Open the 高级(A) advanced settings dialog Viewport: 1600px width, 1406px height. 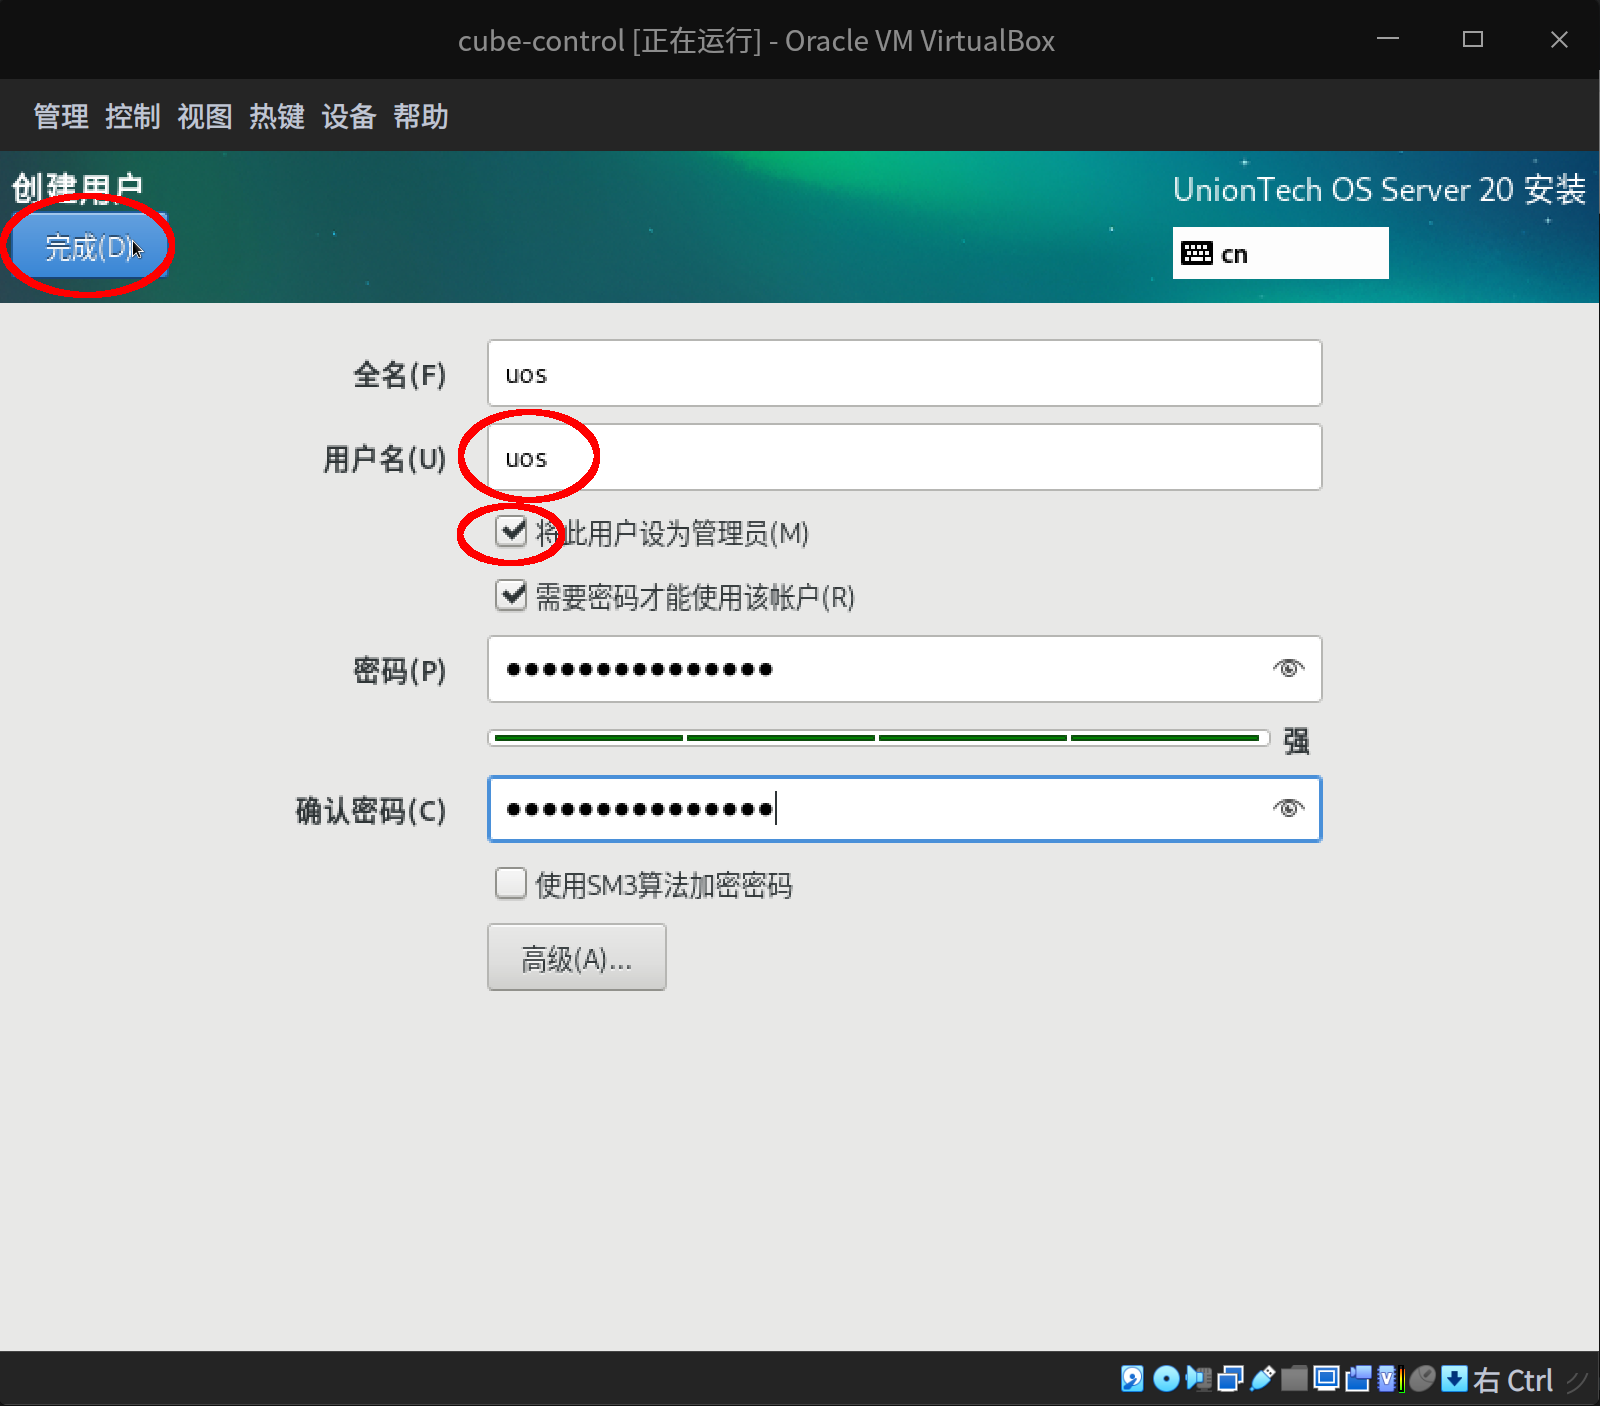pos(576,957)
